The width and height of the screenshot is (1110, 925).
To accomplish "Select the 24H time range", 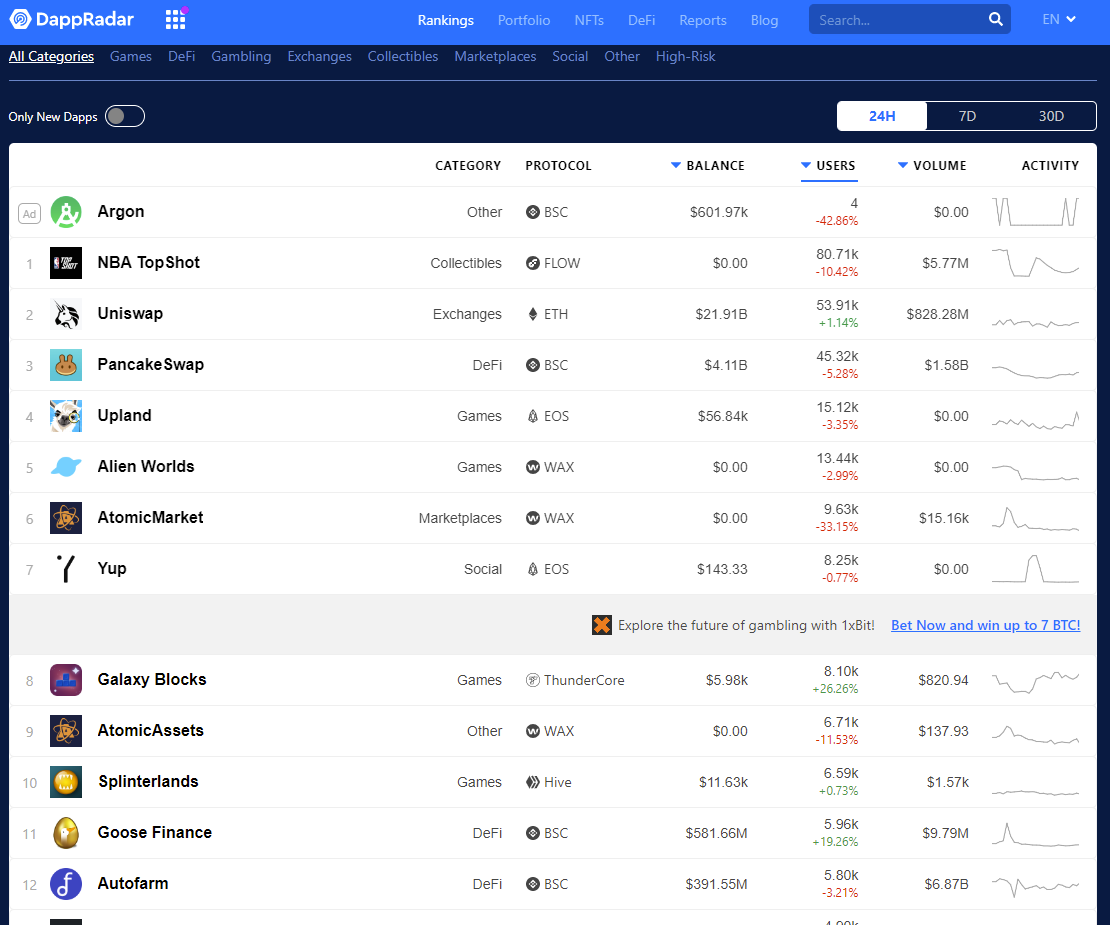I will pyautogui.click(x=882, y=116).
